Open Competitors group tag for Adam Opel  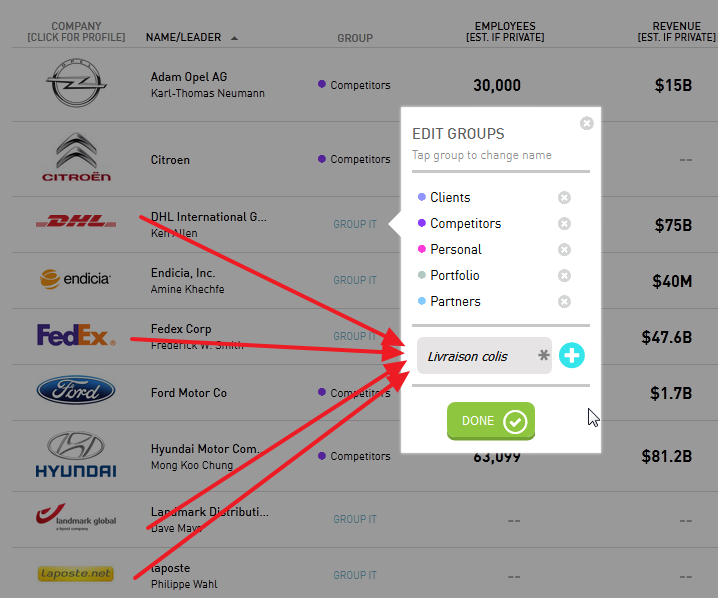click(x=354, y=85)
